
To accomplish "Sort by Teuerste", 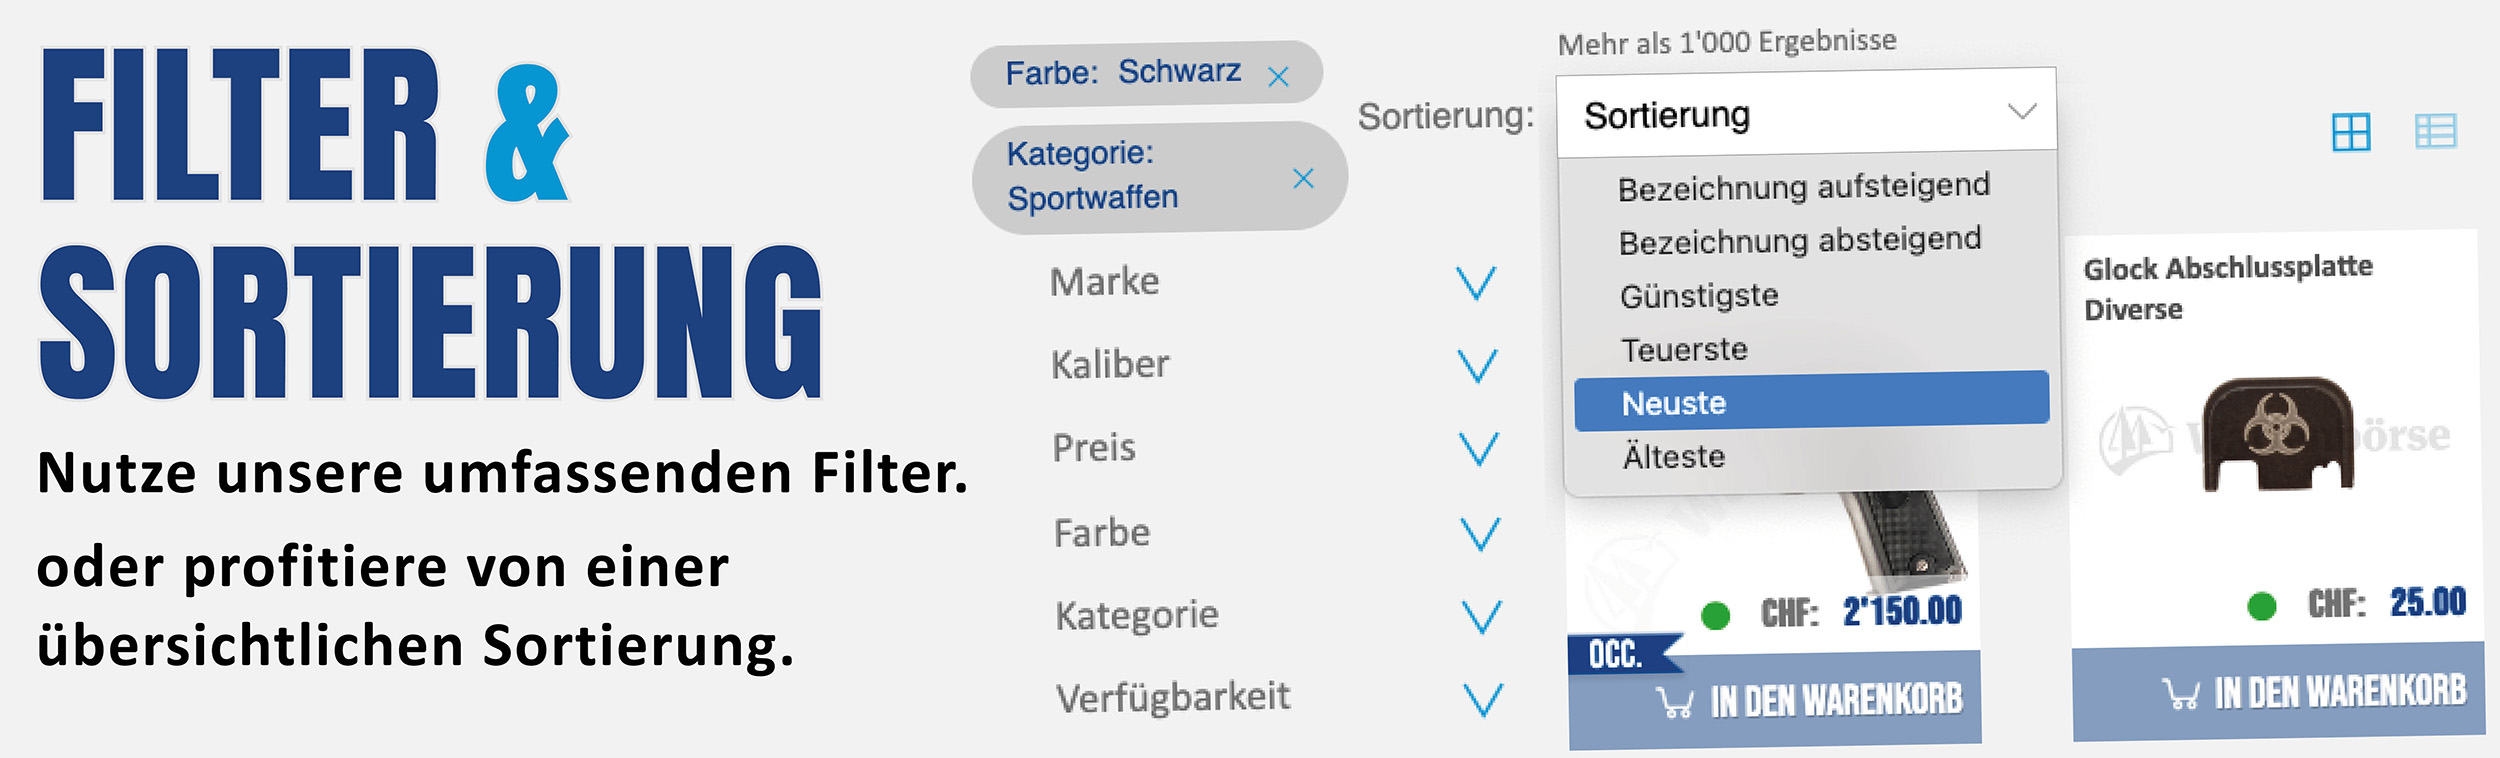I will [x=1684, y=350].
